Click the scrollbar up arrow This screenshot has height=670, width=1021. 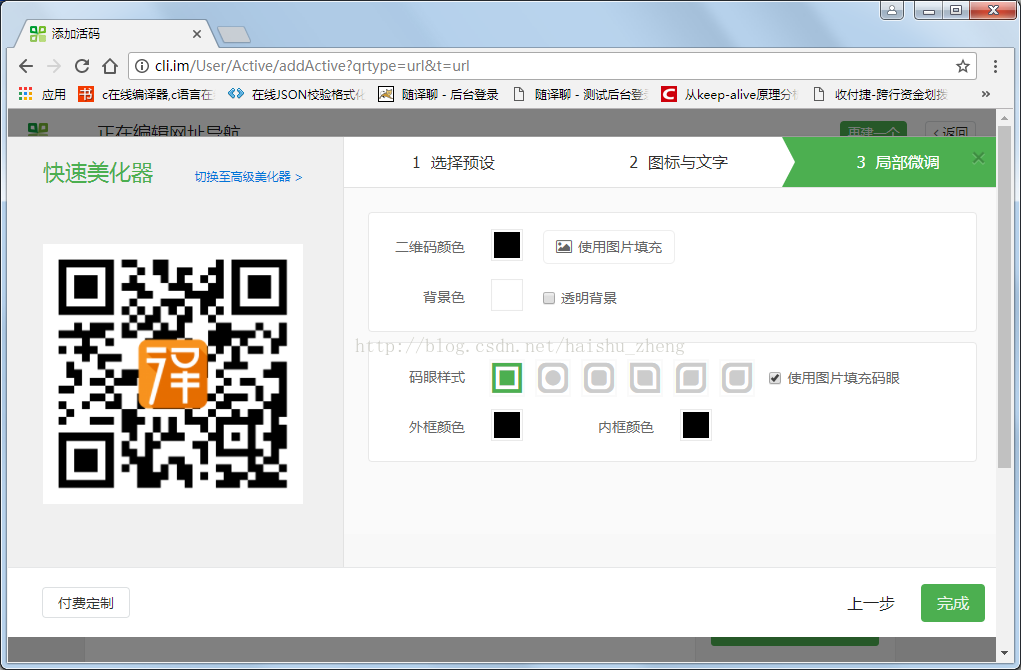1004,118
